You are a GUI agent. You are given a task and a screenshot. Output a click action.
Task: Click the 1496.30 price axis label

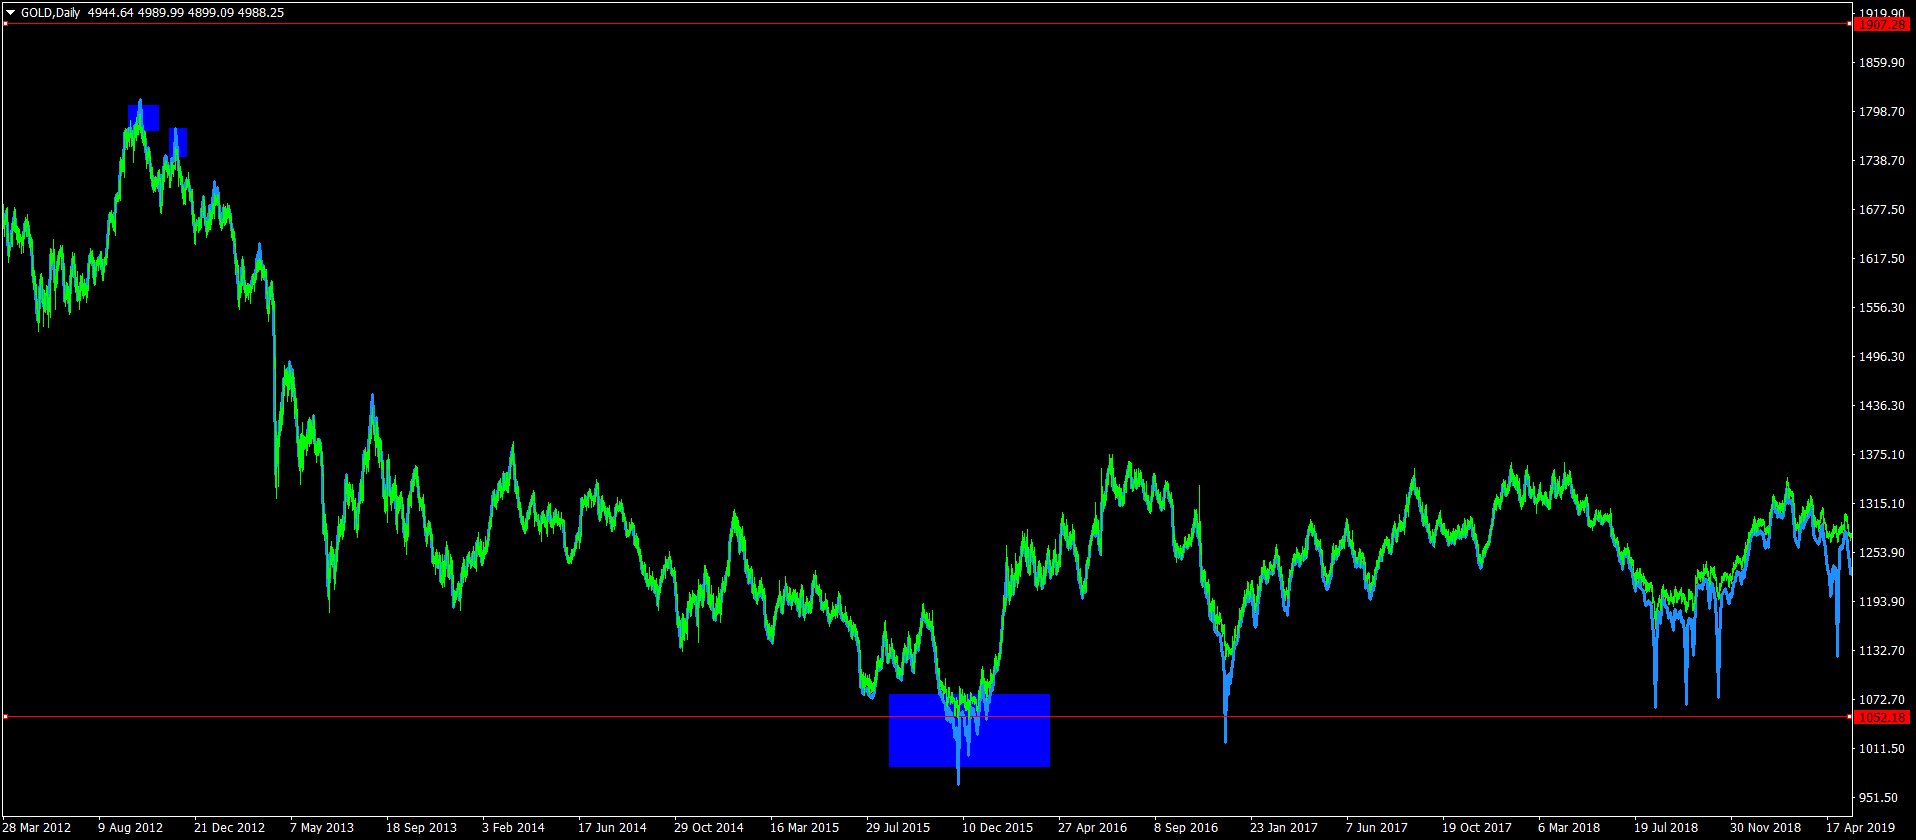point(1881,356)
